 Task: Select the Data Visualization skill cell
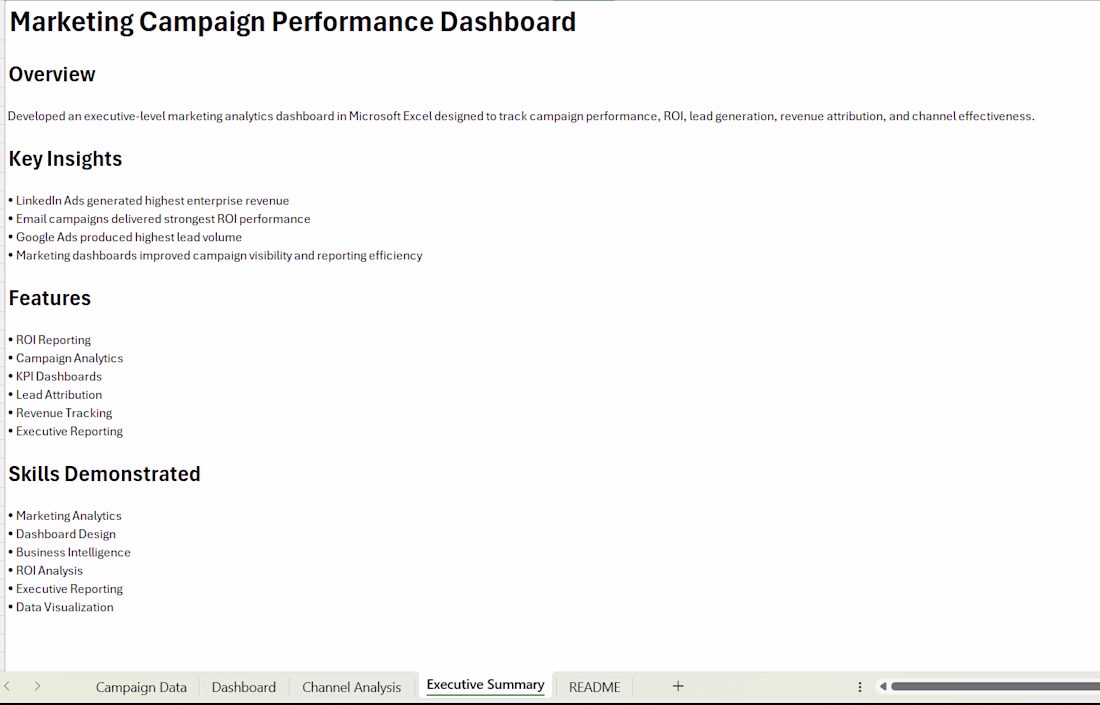[x=61, y=607]
